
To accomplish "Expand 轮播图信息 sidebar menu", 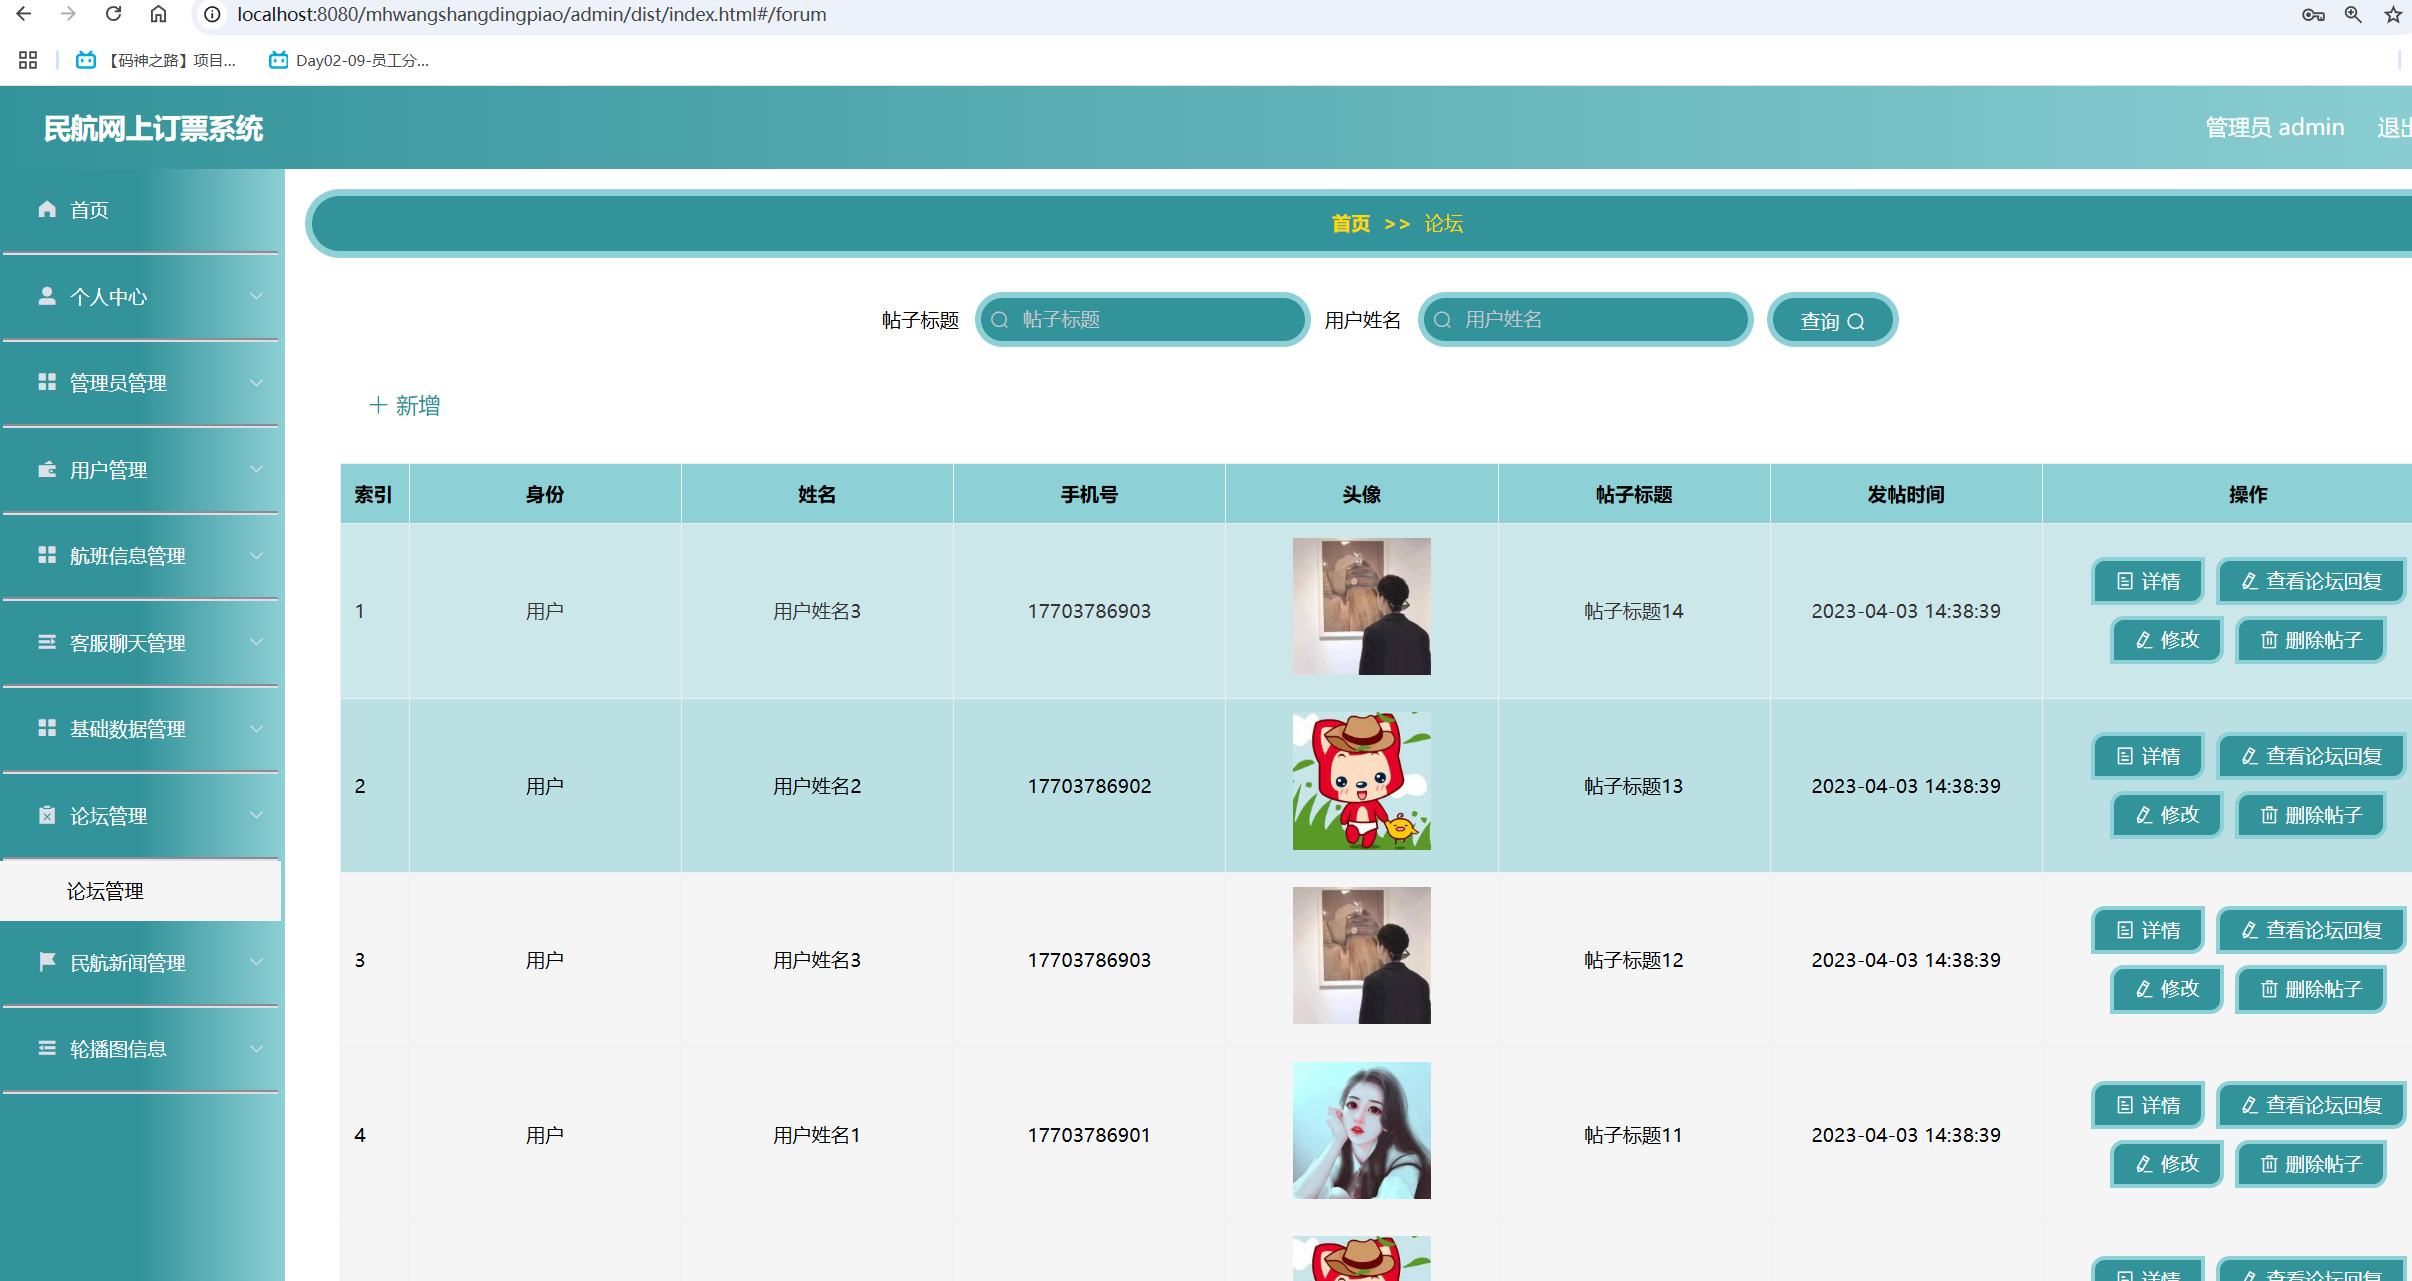I will pos(141,1049).
